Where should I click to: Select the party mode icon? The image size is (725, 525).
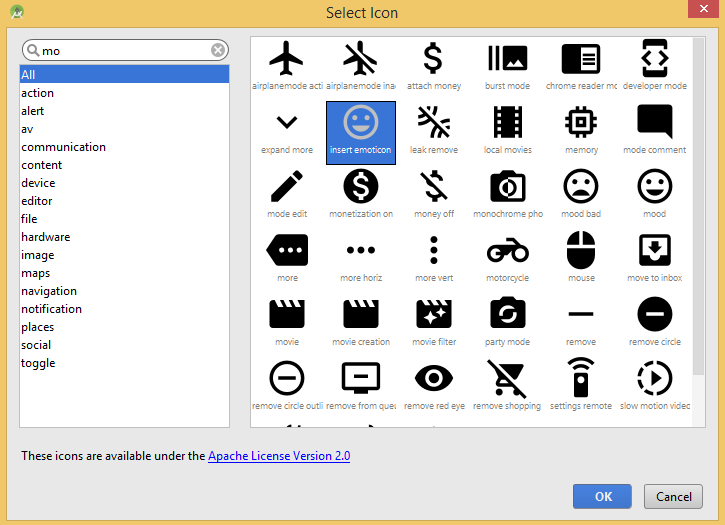508,313
